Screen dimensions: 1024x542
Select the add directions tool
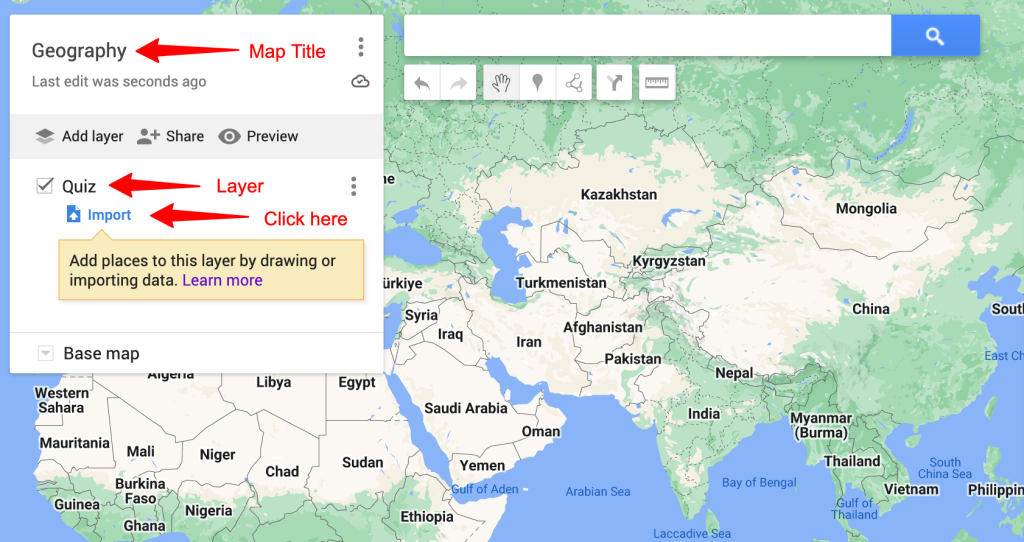[x=615, y=82]
